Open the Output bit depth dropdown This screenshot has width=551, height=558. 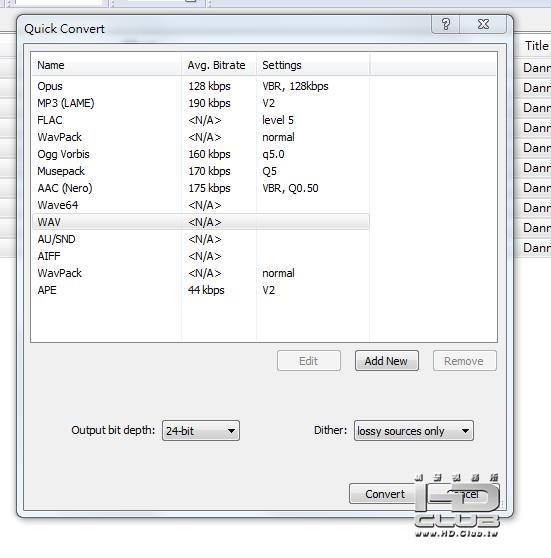click(201, 431)
